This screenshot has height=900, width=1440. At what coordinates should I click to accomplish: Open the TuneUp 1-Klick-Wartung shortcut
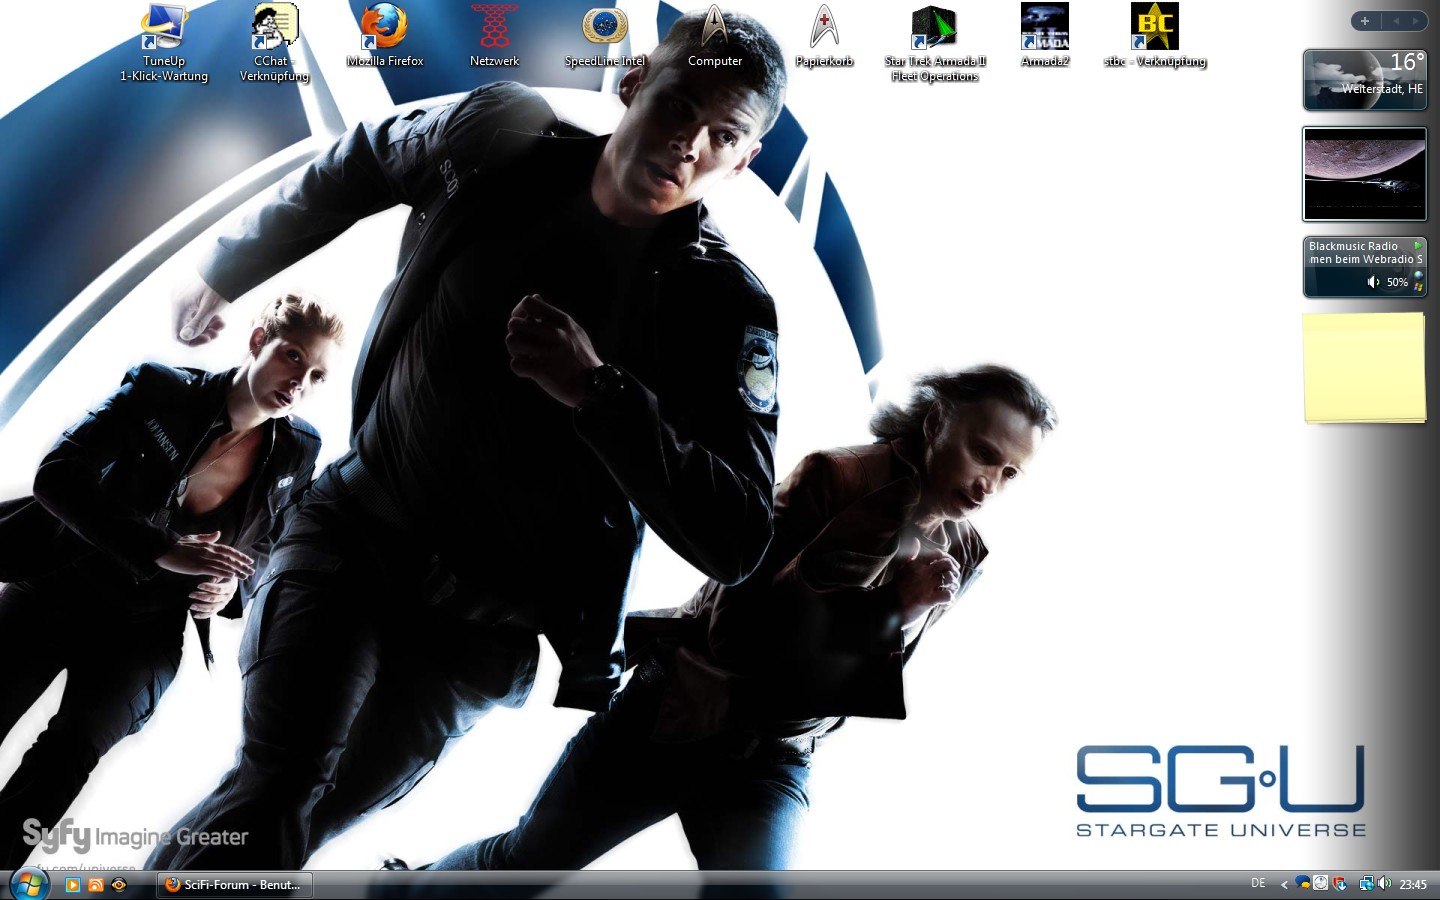[x=163, y=28]
